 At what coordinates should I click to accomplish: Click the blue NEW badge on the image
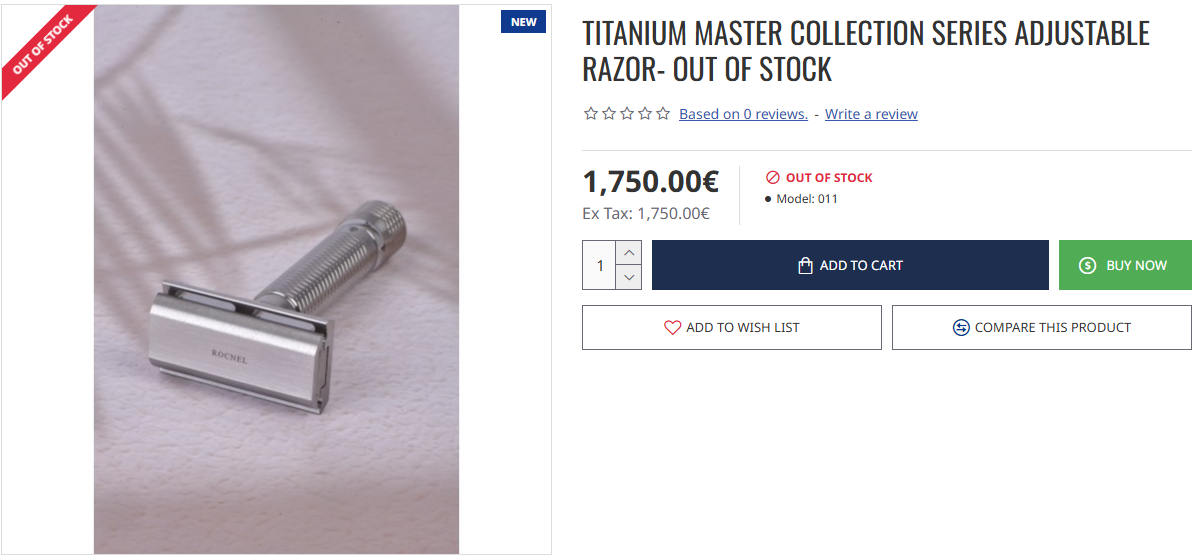pos(523,22)
